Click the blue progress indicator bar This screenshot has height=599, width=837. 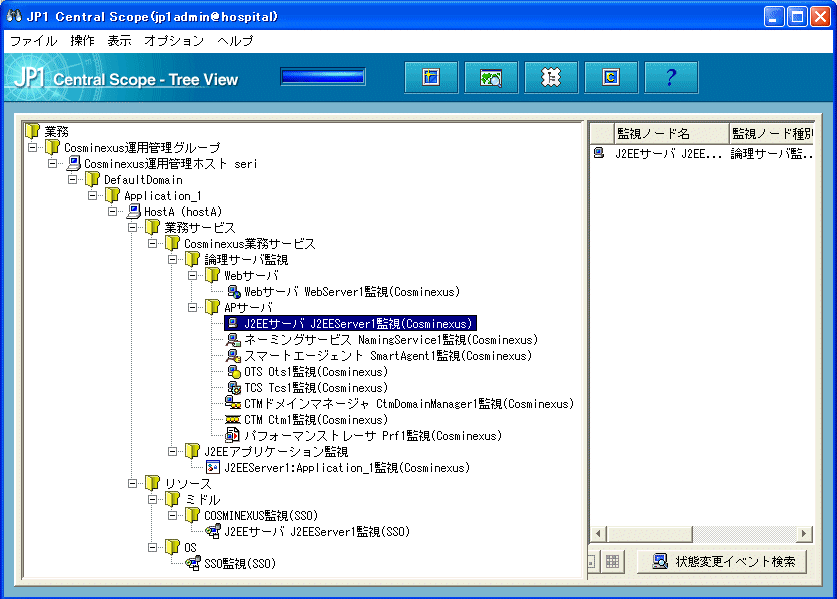tap(323, 77)
